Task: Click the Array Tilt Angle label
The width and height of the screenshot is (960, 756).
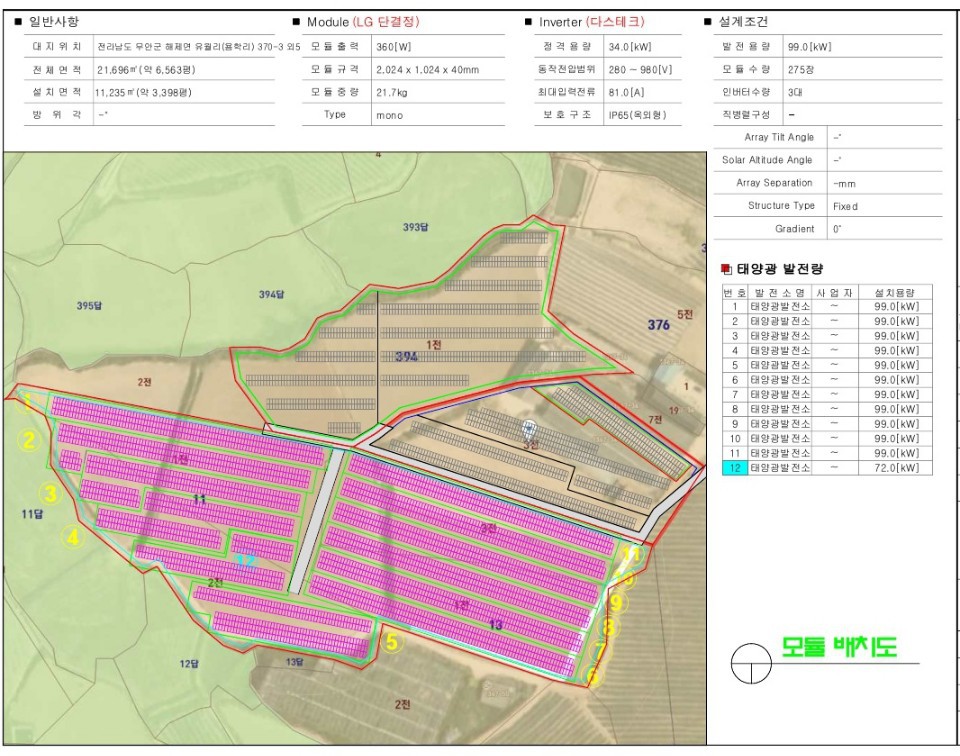Action: (x=779, y=137)
